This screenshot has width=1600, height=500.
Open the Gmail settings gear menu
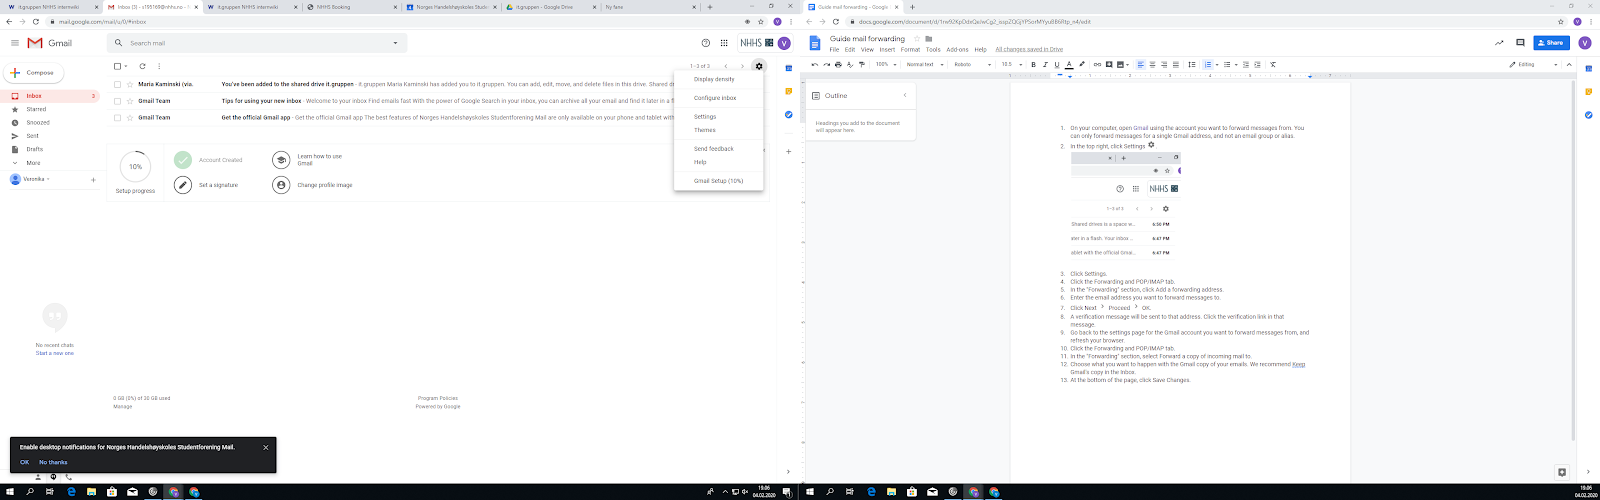[759, 66]
